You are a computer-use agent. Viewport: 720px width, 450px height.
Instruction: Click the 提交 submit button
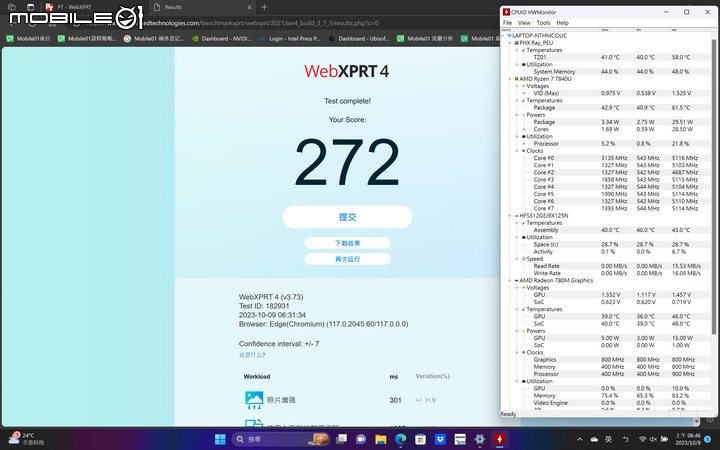[348, 217]
